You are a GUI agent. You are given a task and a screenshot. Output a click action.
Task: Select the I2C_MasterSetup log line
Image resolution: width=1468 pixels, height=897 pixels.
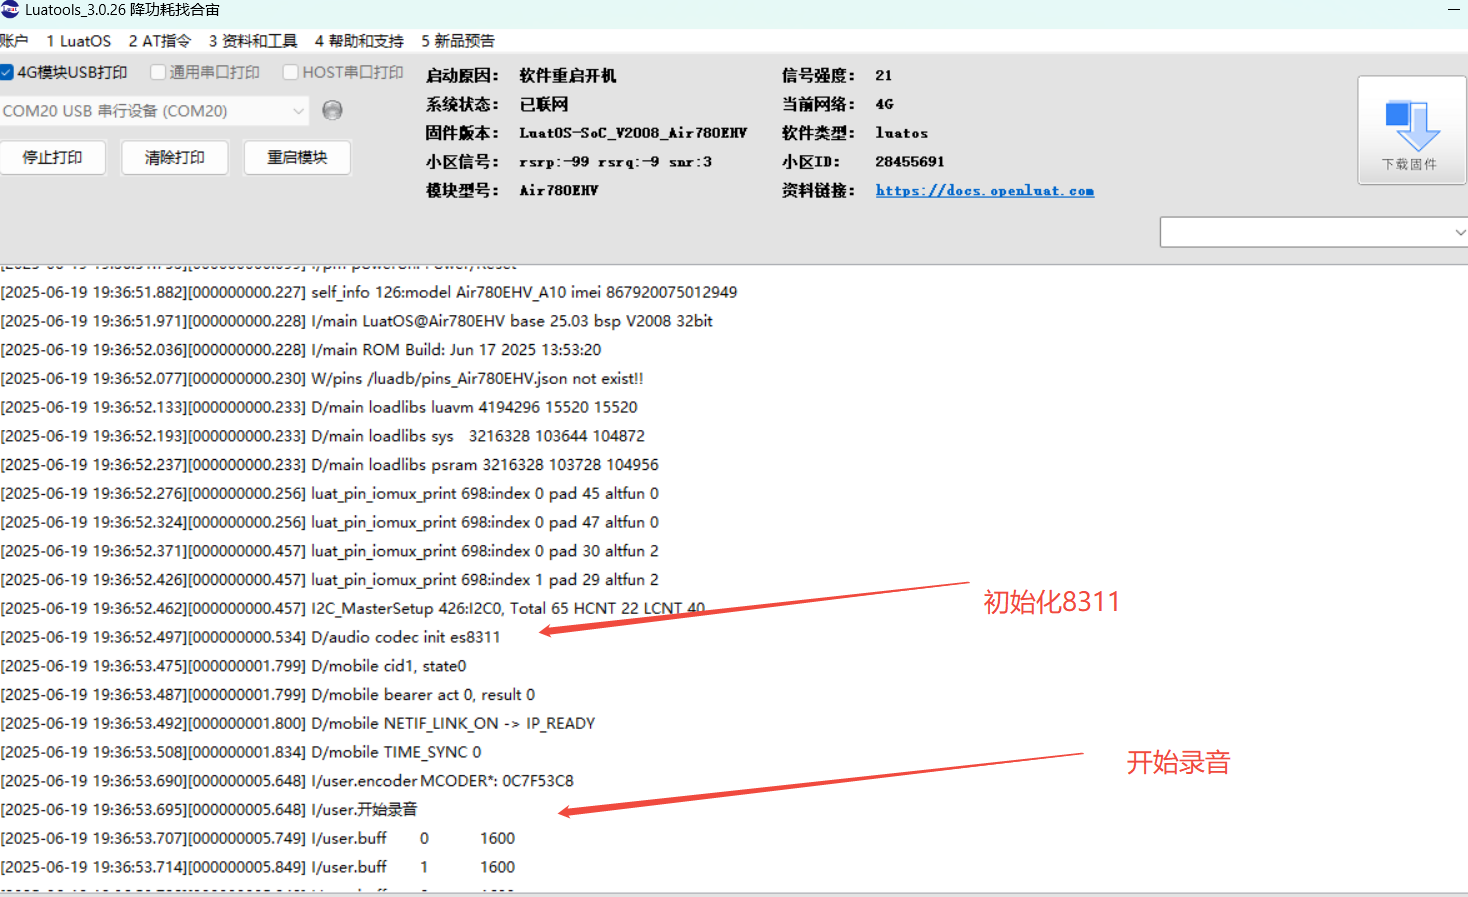click(x=353, y=608)
